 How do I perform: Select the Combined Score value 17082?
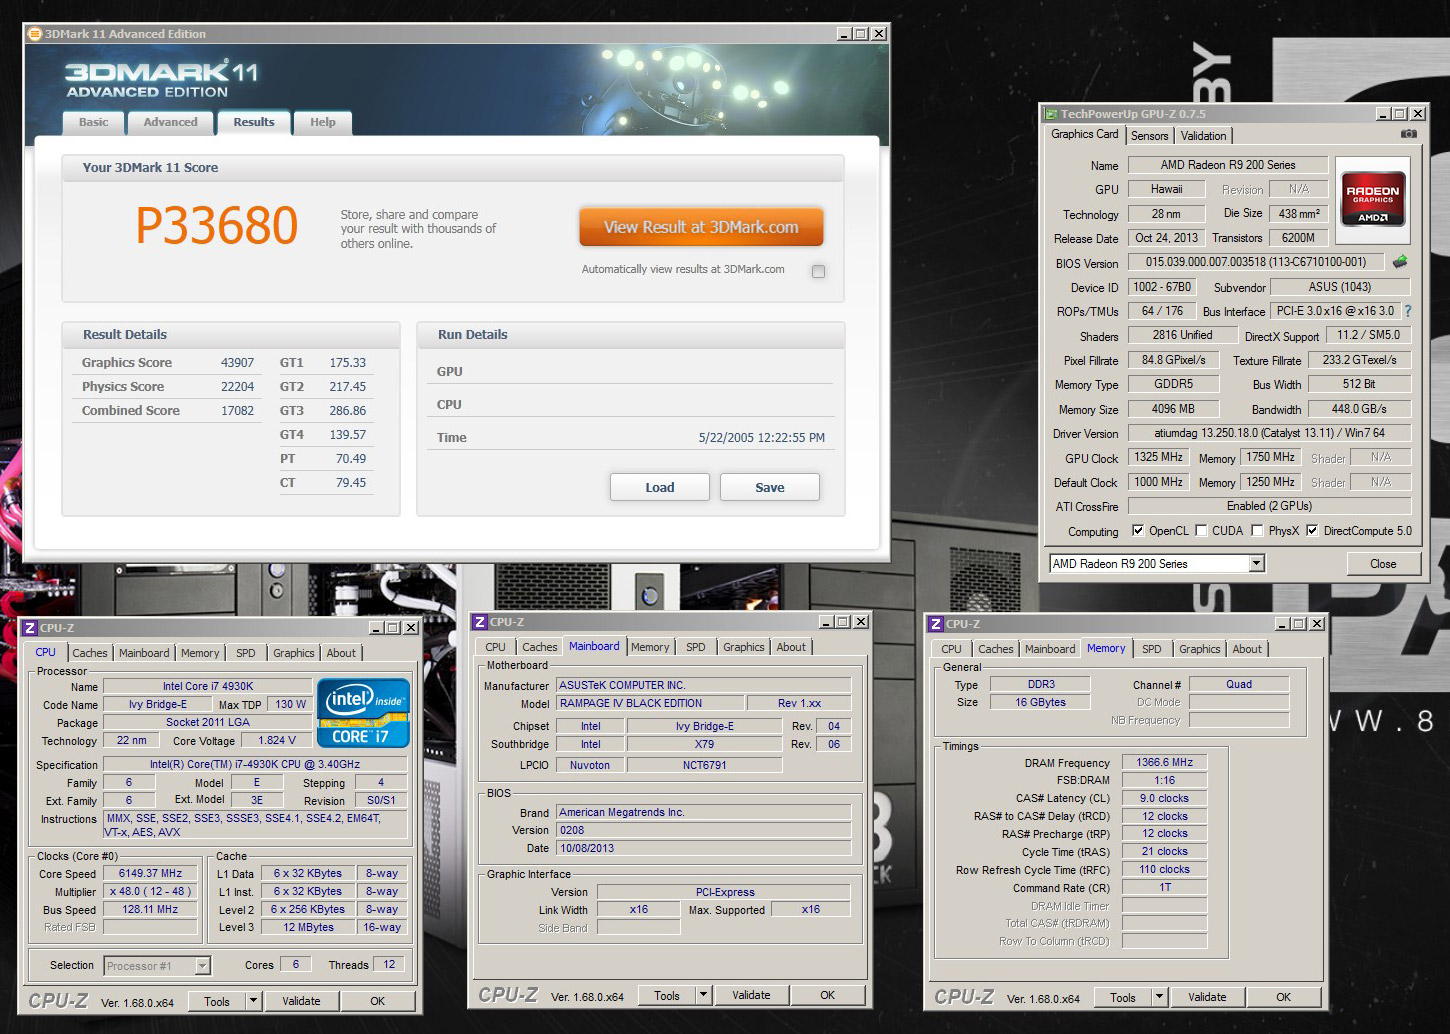point(237,411)
